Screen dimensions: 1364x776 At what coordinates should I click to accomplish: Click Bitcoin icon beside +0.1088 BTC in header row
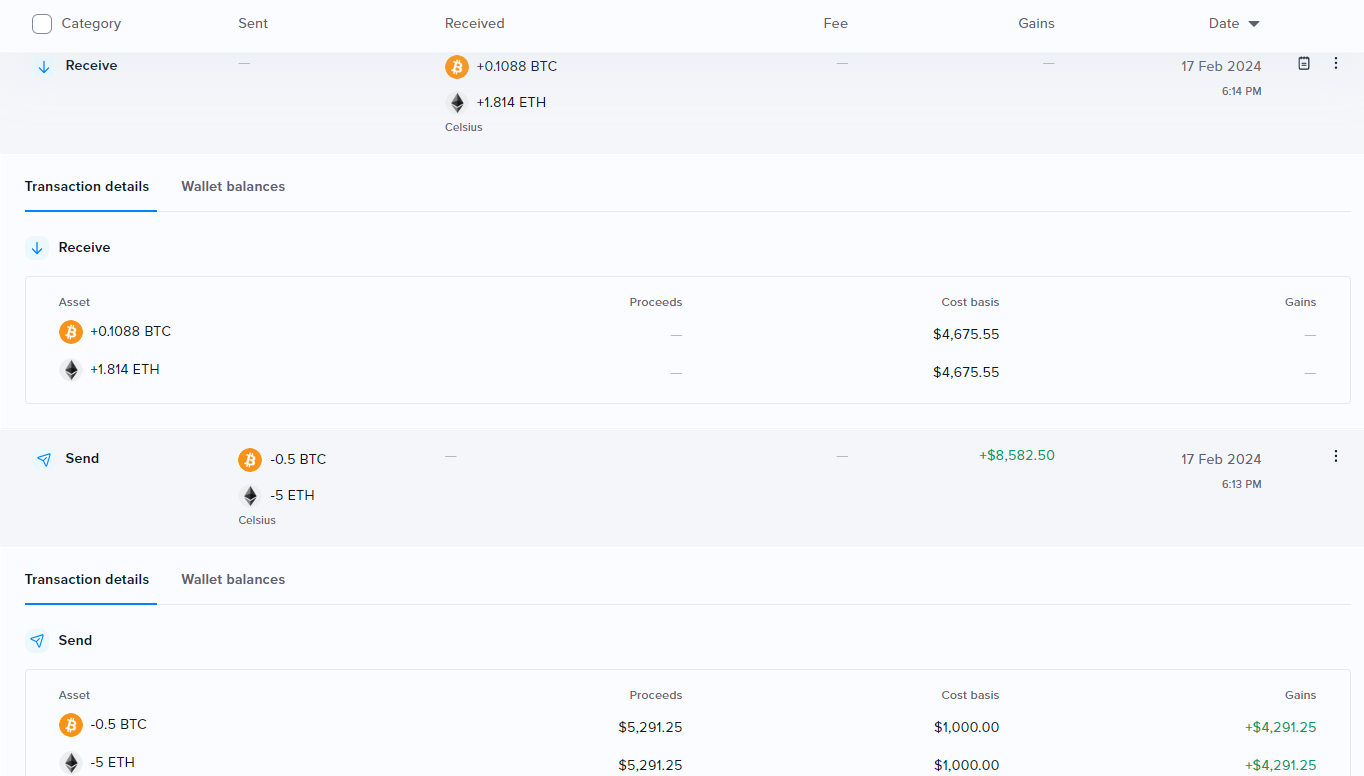coord(457,67)
